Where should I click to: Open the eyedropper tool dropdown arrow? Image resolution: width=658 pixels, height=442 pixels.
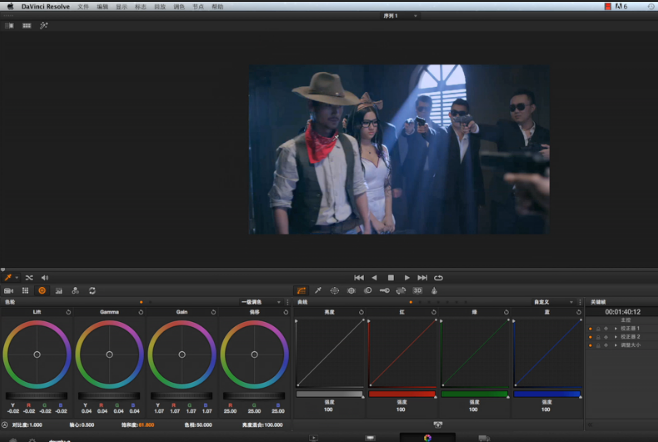tap(17, 277)
